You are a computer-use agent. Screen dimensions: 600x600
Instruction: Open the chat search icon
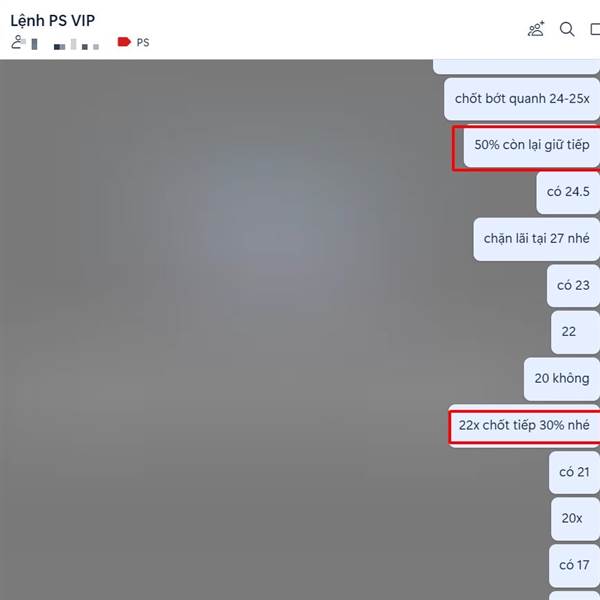(x=567, y=29)
